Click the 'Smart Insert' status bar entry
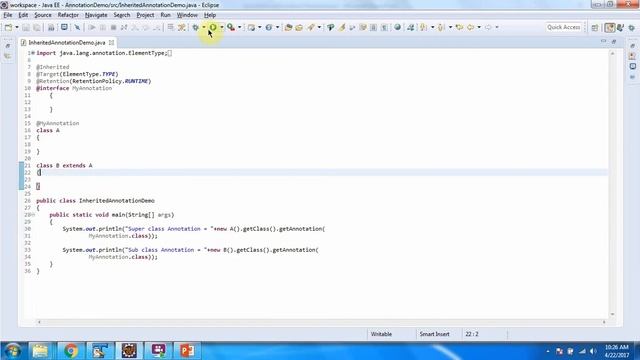This screenshot has height=360, width=640. [x=434, y=334]
